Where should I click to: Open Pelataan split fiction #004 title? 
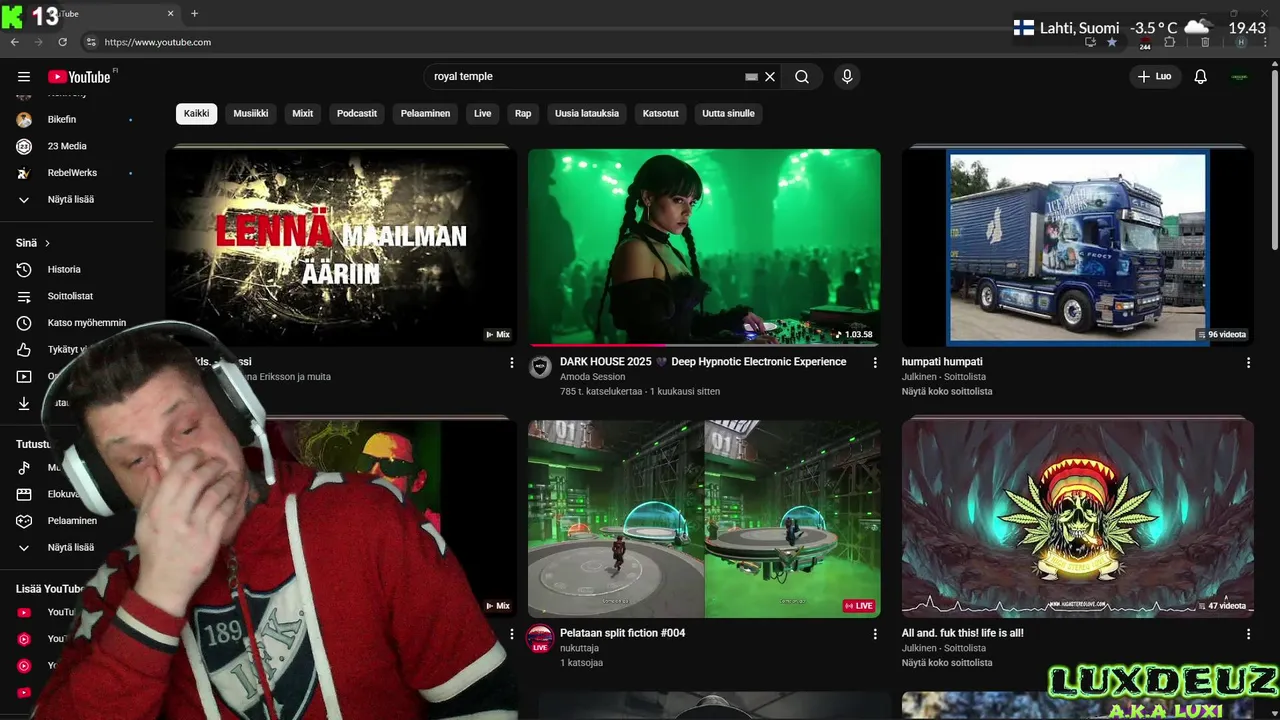622,633
